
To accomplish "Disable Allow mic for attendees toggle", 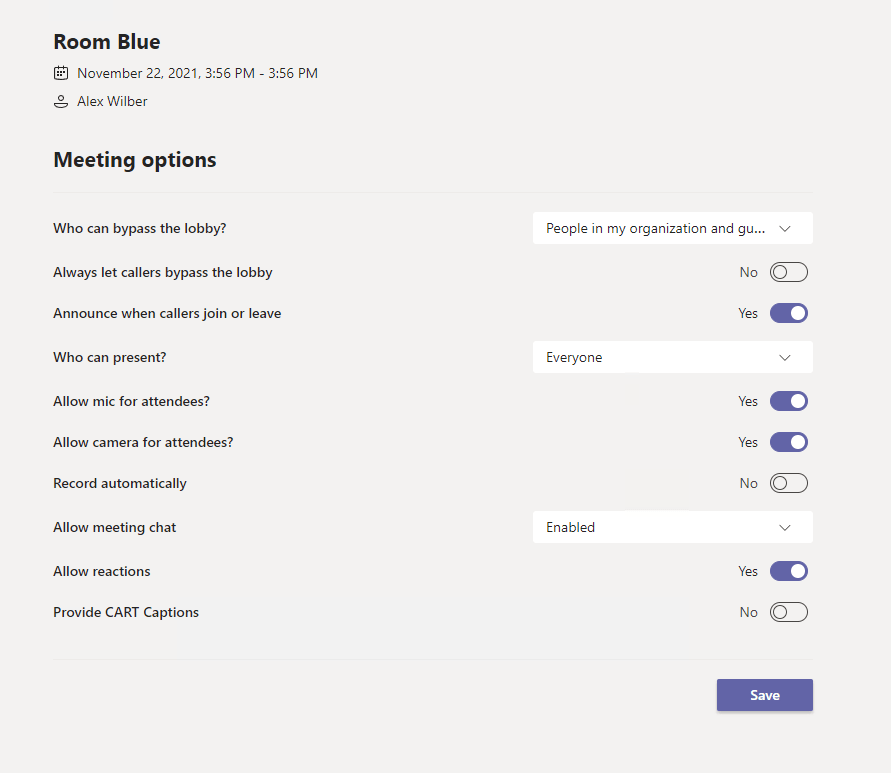I will pyautogui.click(x=788, y=402).
